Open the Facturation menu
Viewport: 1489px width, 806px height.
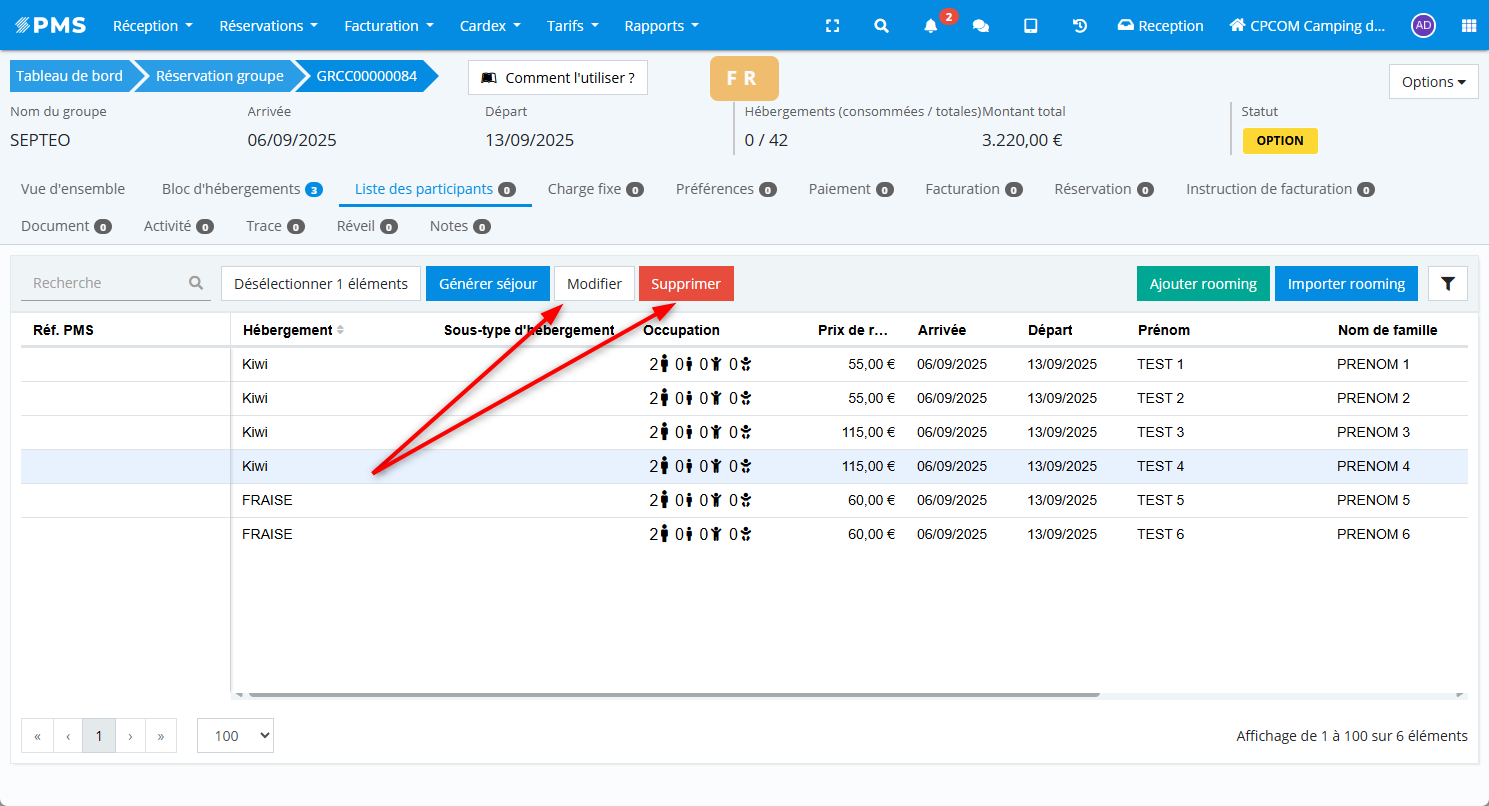(x=389, y=26)
